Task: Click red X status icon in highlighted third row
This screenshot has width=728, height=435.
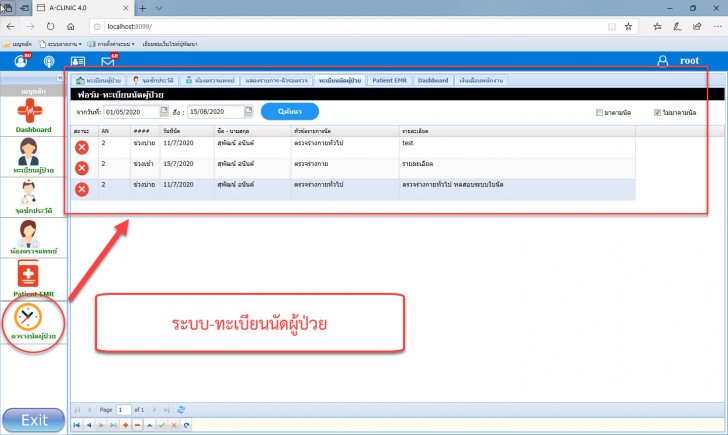Action: (82, 189)
